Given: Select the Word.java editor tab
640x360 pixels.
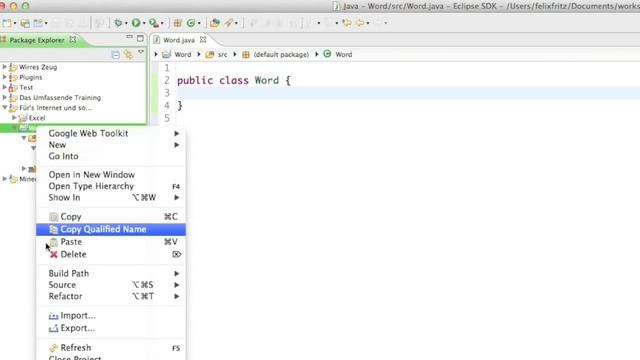Looking at the screenshot, I should pos(178,40).
